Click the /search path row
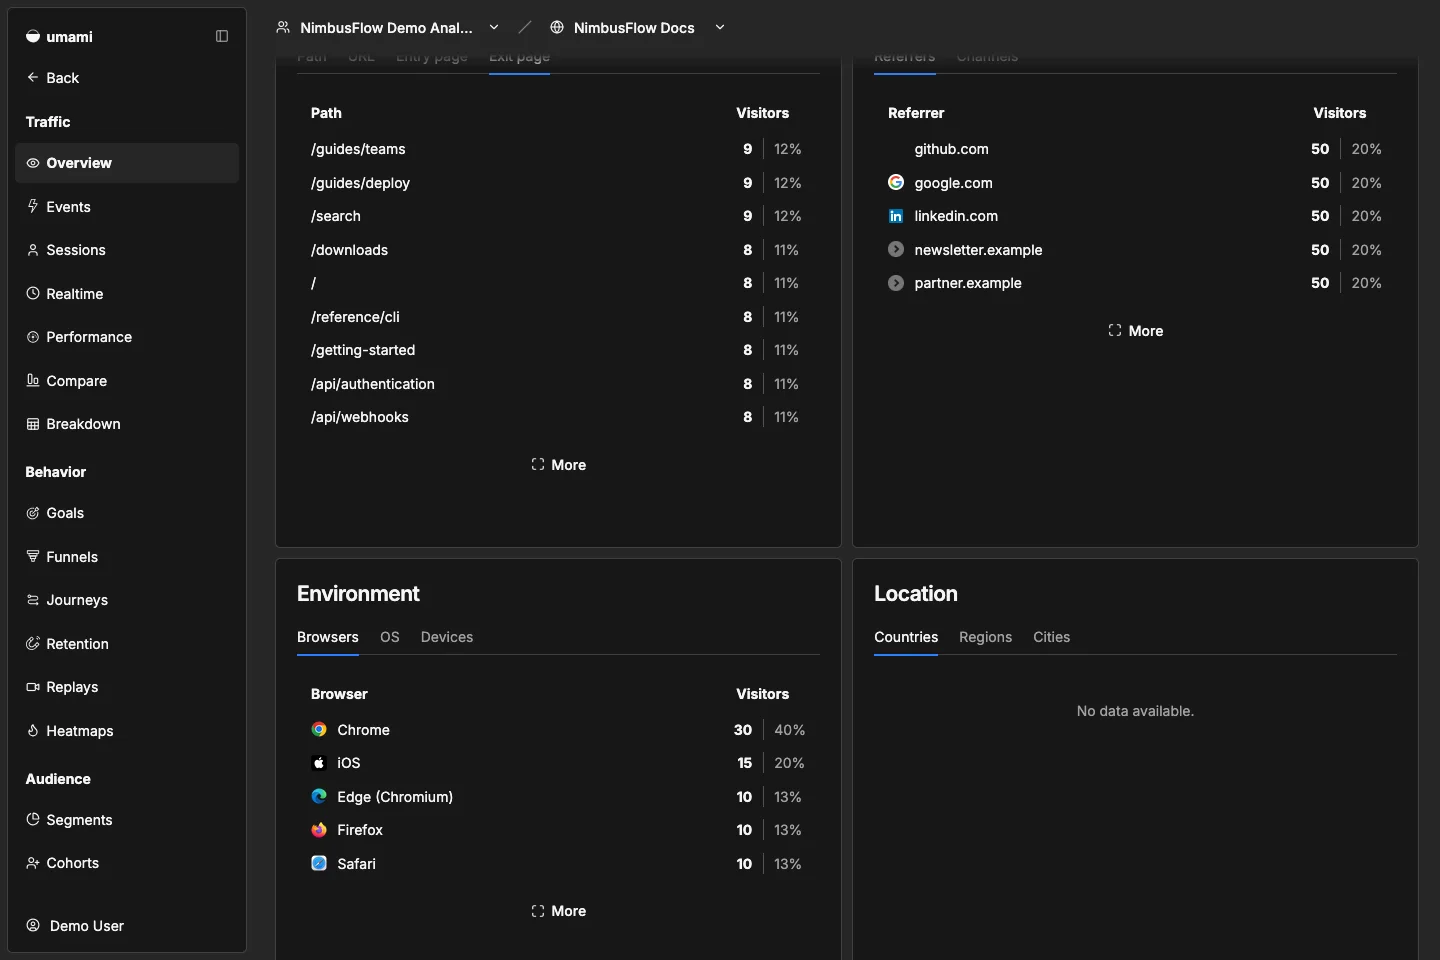The height and width of the screenshot is (960, 1440). point(558,216)
